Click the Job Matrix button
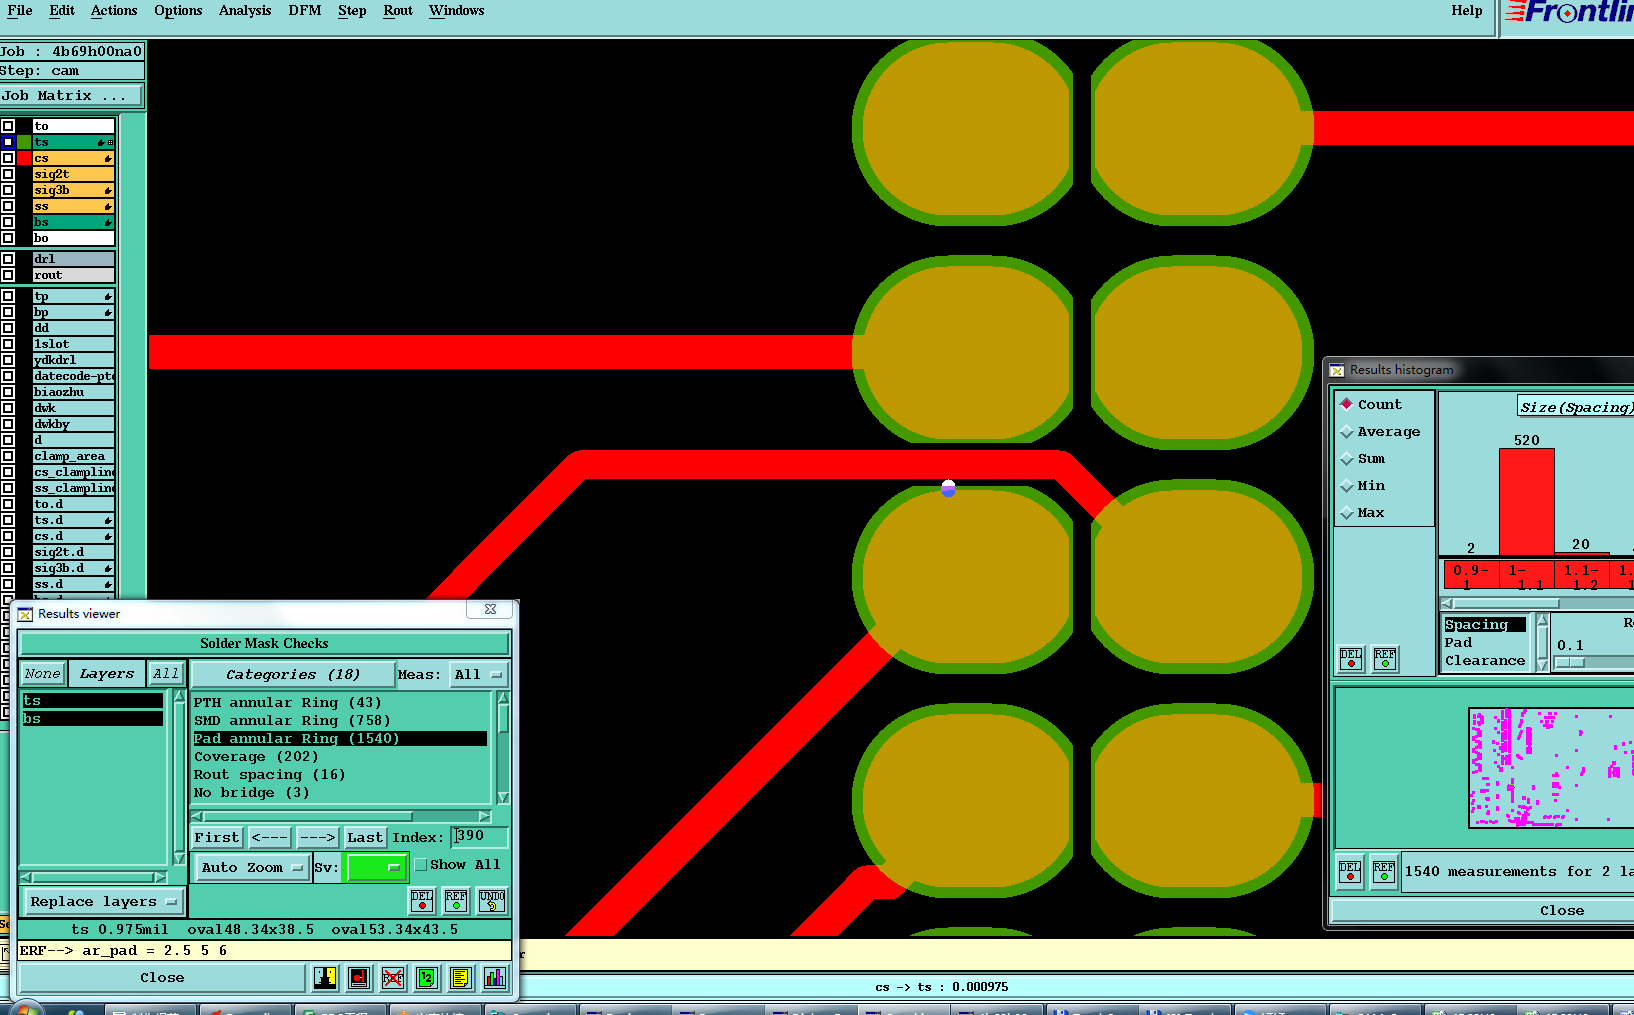The height and width of the screenshot is (1015, 1634). tap(71, 96)
